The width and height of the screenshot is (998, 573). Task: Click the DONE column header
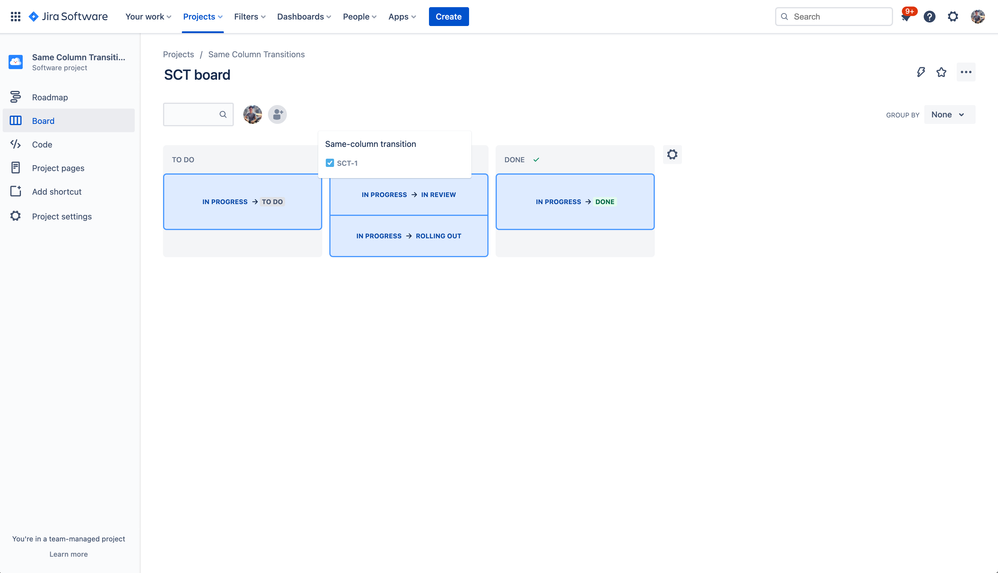pyautogui.click(x=514, y=160)
